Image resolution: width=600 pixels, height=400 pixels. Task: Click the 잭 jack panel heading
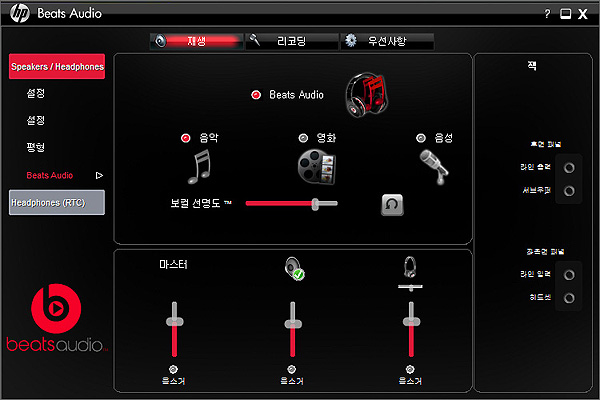[x=532, y=66]
